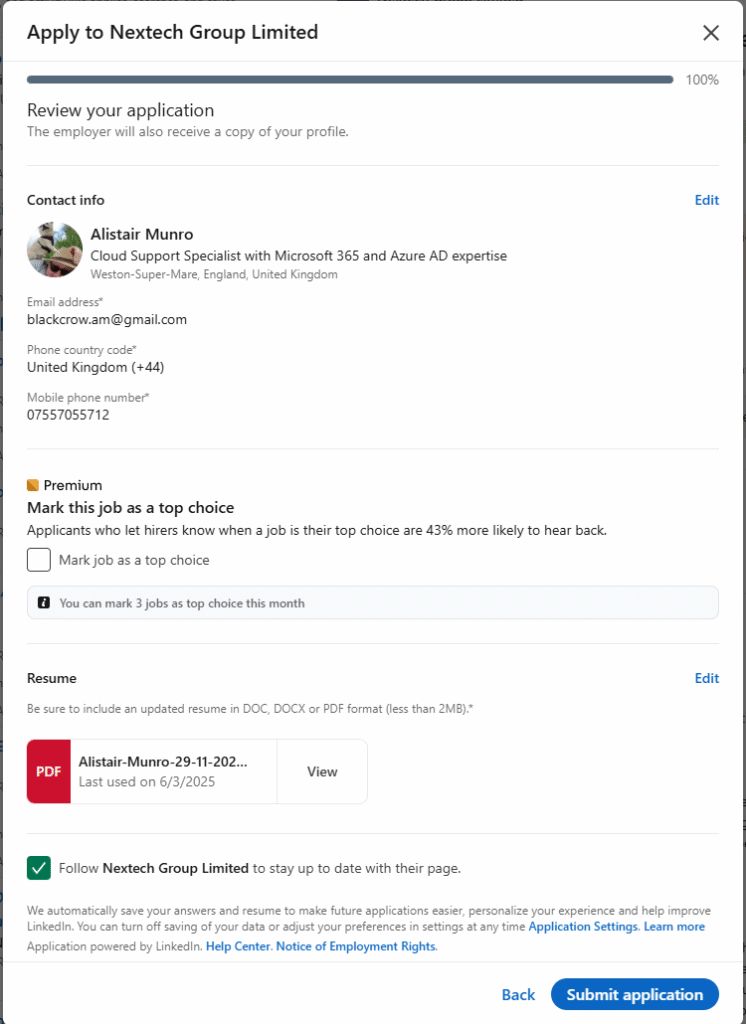Select the Alistair-Munro resume file name

(162, 761)
